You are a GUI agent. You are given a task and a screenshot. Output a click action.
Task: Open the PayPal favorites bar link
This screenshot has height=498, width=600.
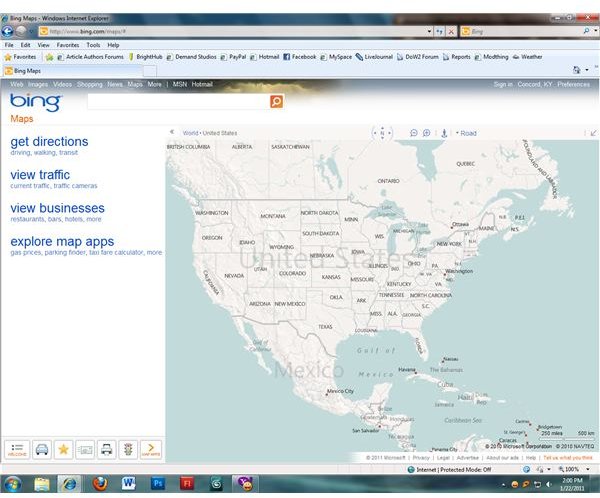pyautogui.click(x=233, y=57)
